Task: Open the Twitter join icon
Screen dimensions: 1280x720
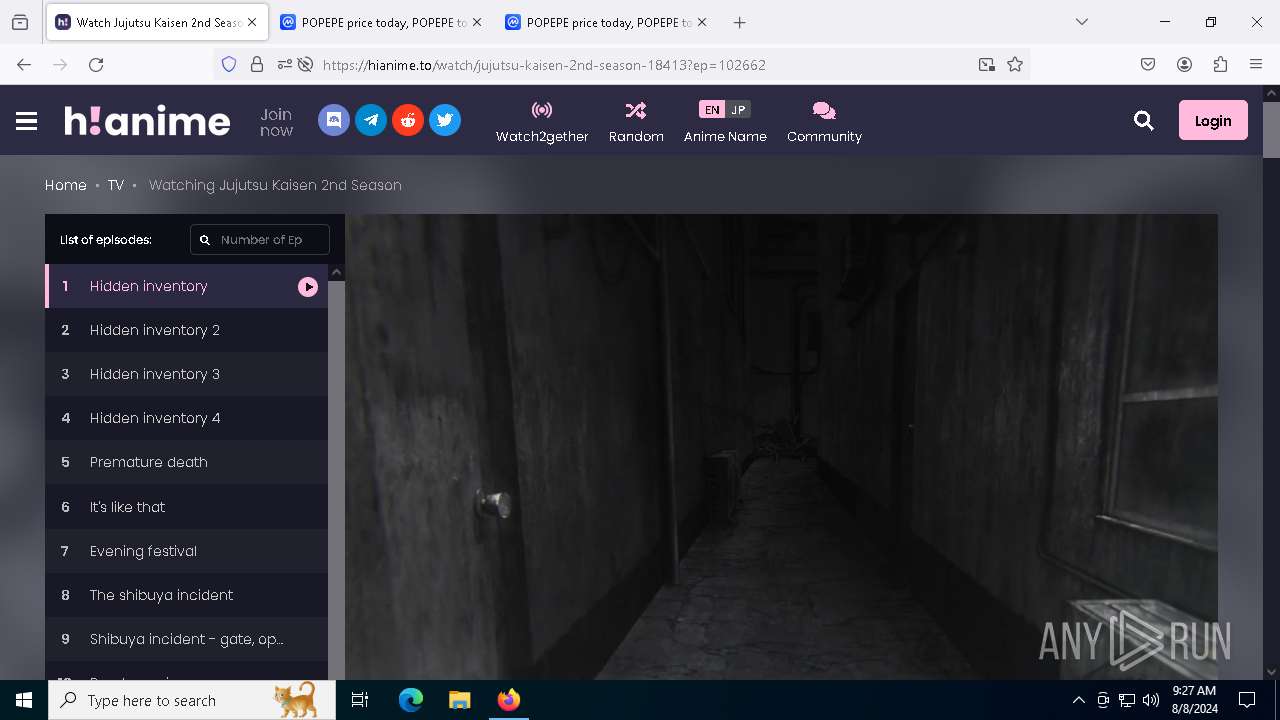Action: tap(445, 120)
